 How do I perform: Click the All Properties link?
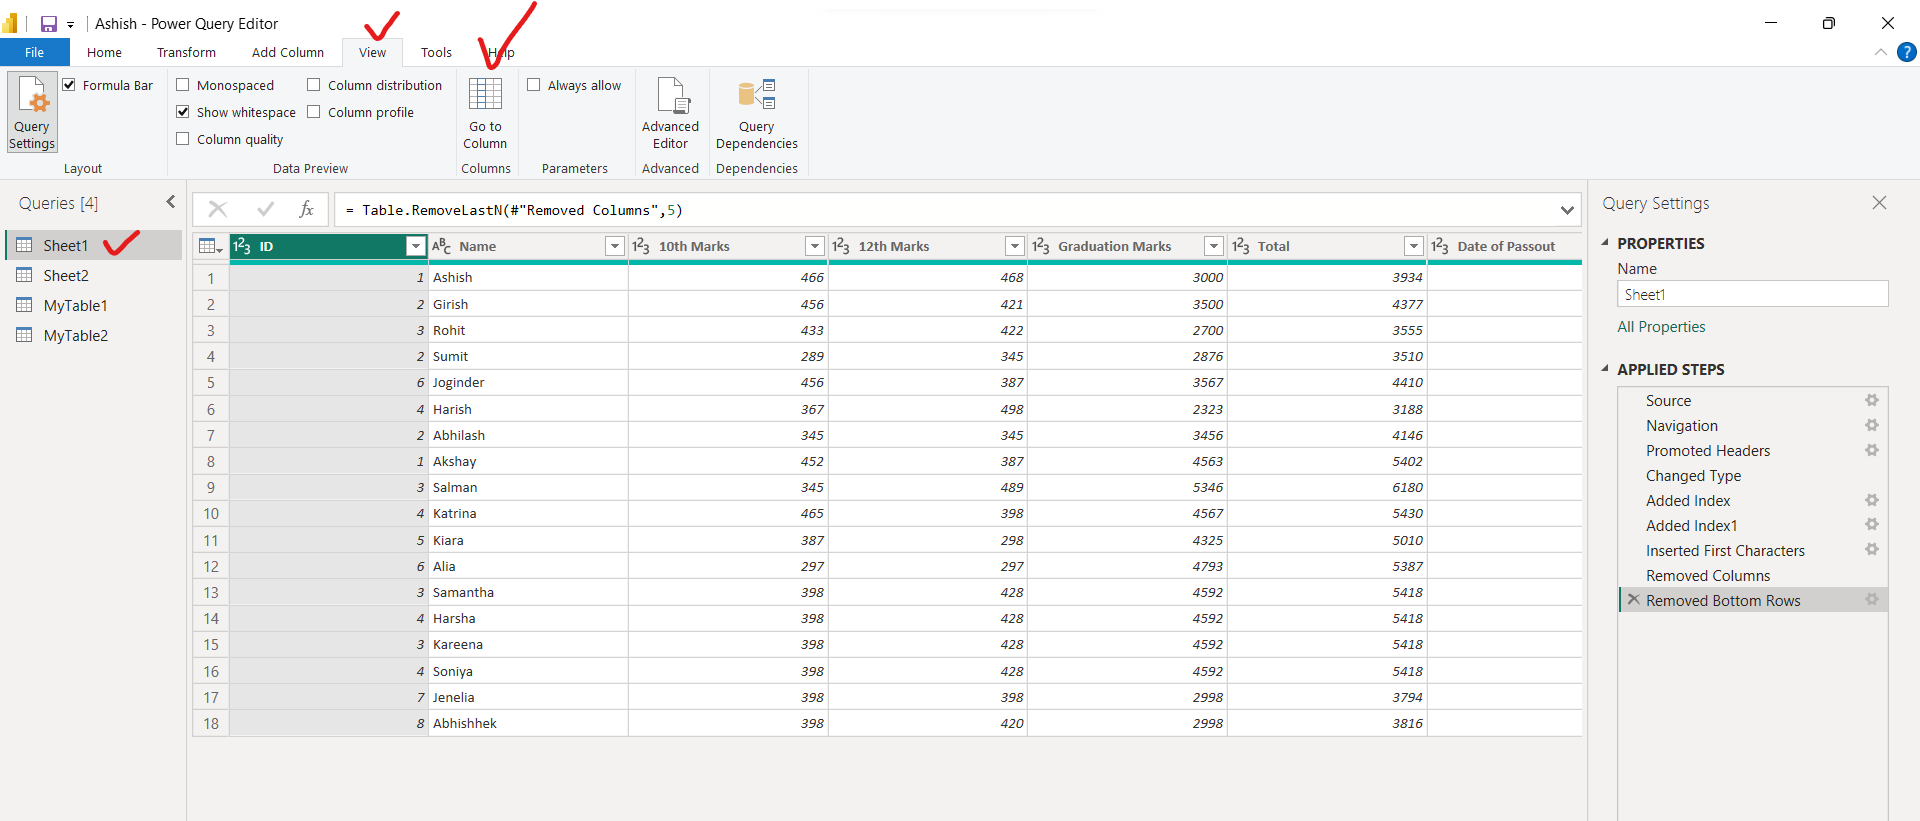click(x=1661, y=327)
